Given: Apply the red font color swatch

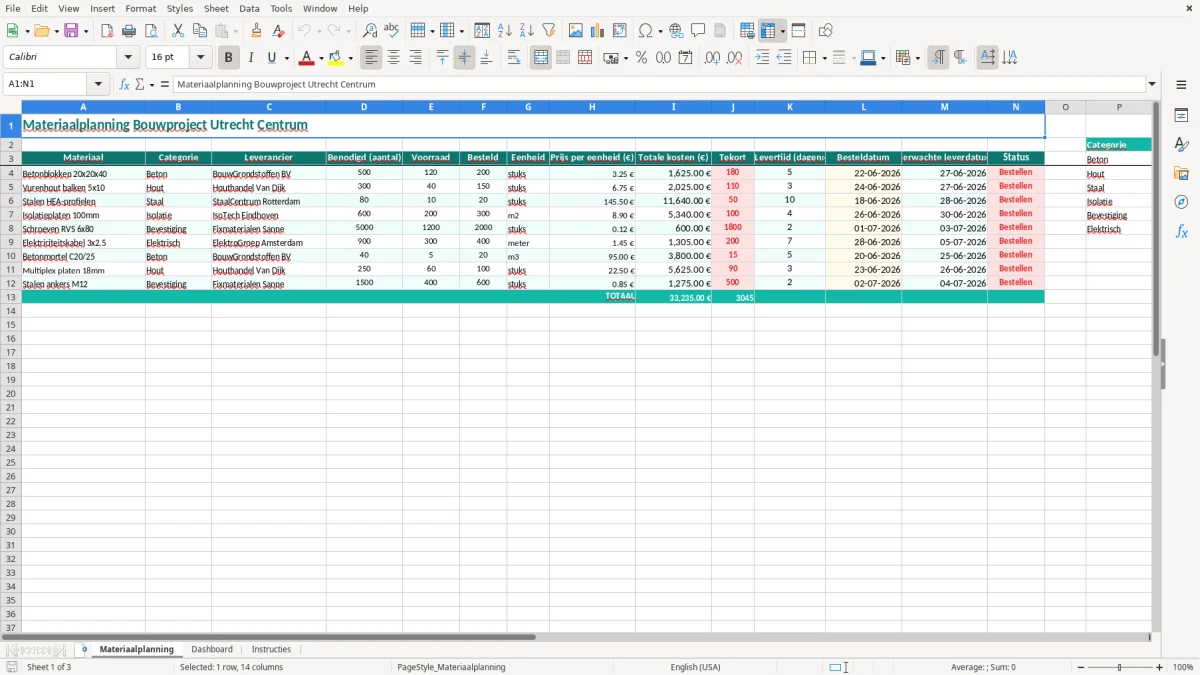Looking at the screenshot, I should 306,58.
